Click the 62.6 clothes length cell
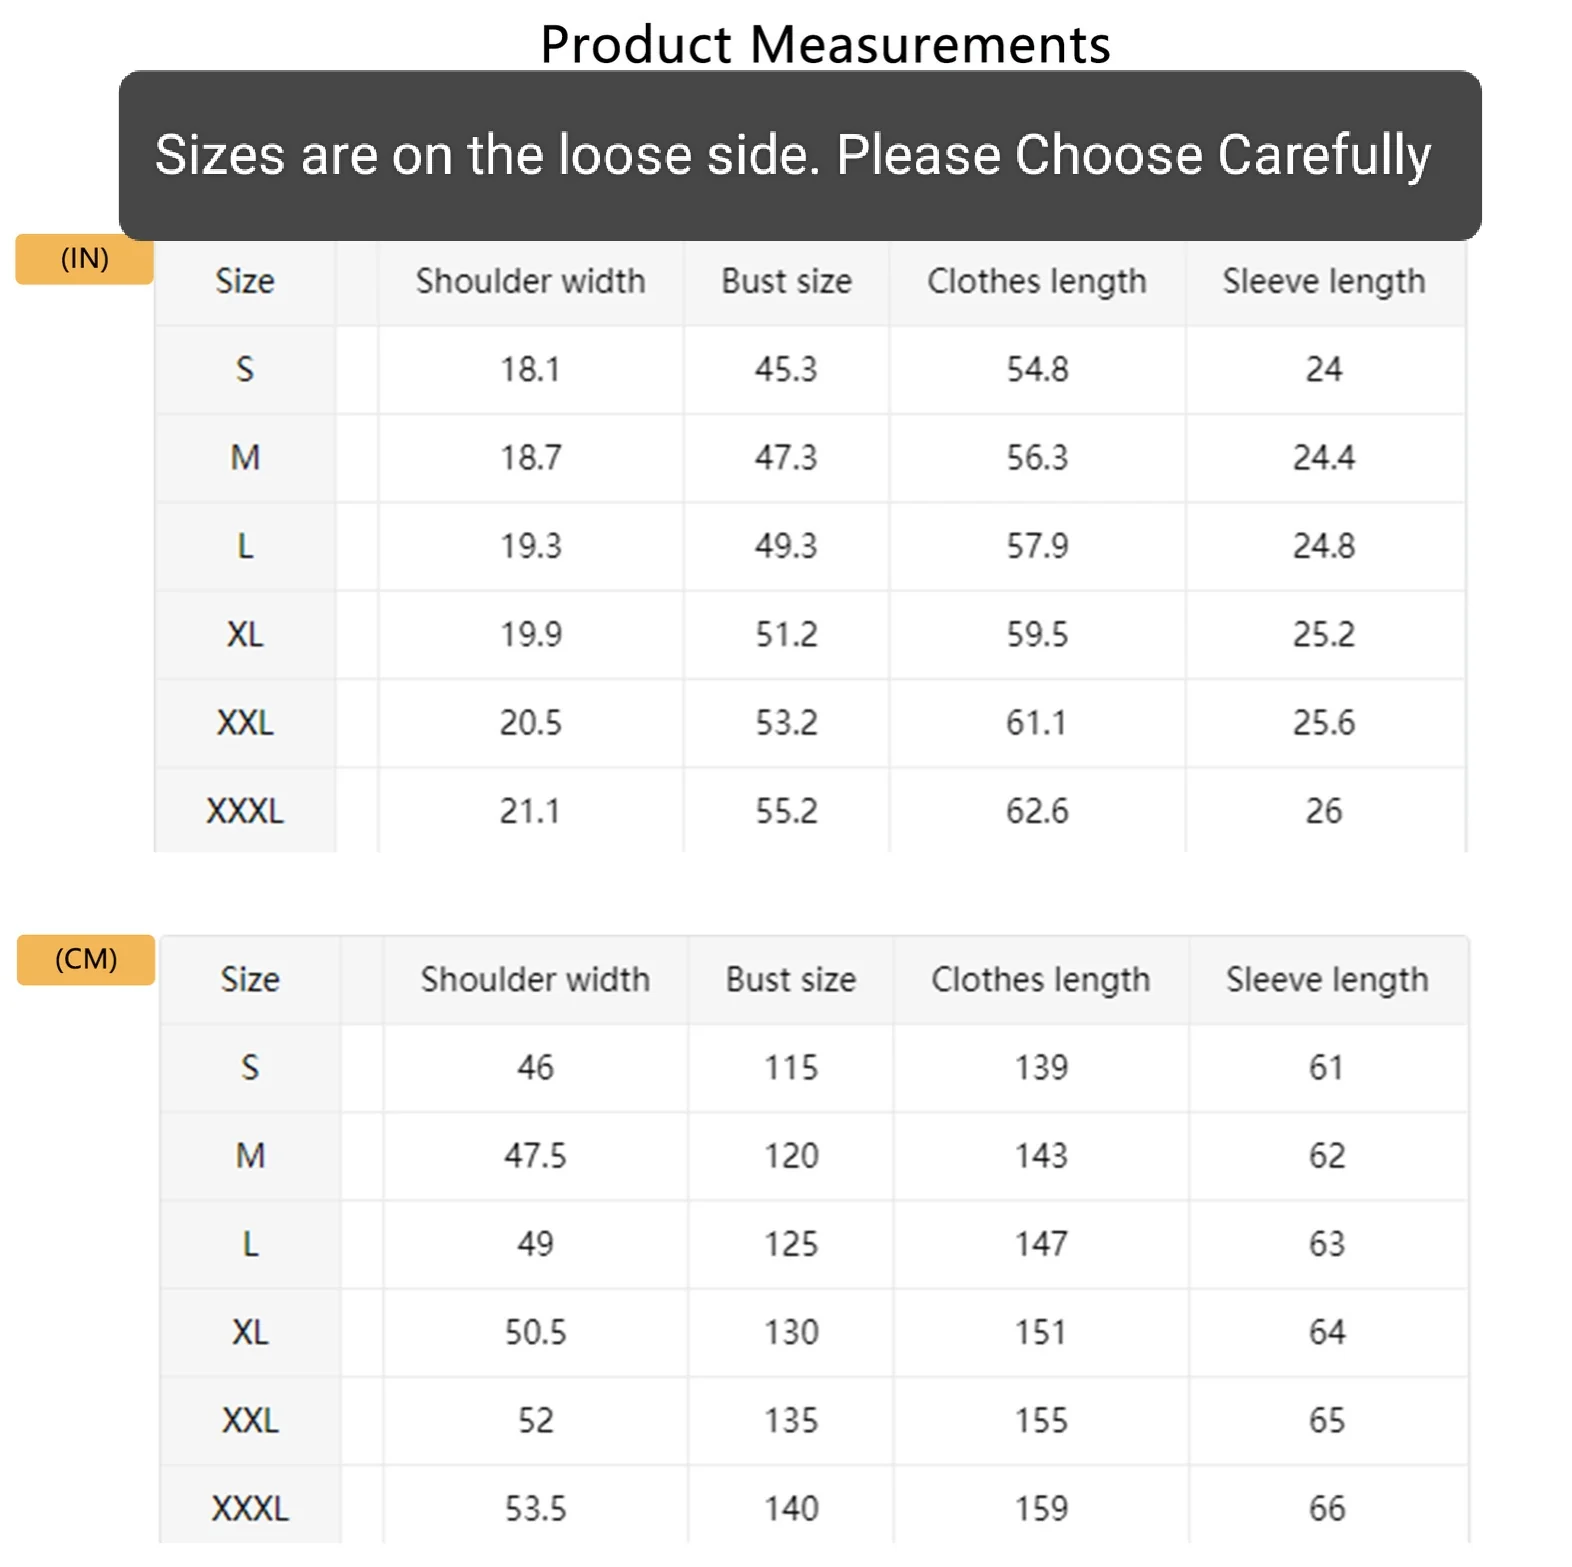This screenshot has width=1572, height=1567. (x=1037, y=810)
